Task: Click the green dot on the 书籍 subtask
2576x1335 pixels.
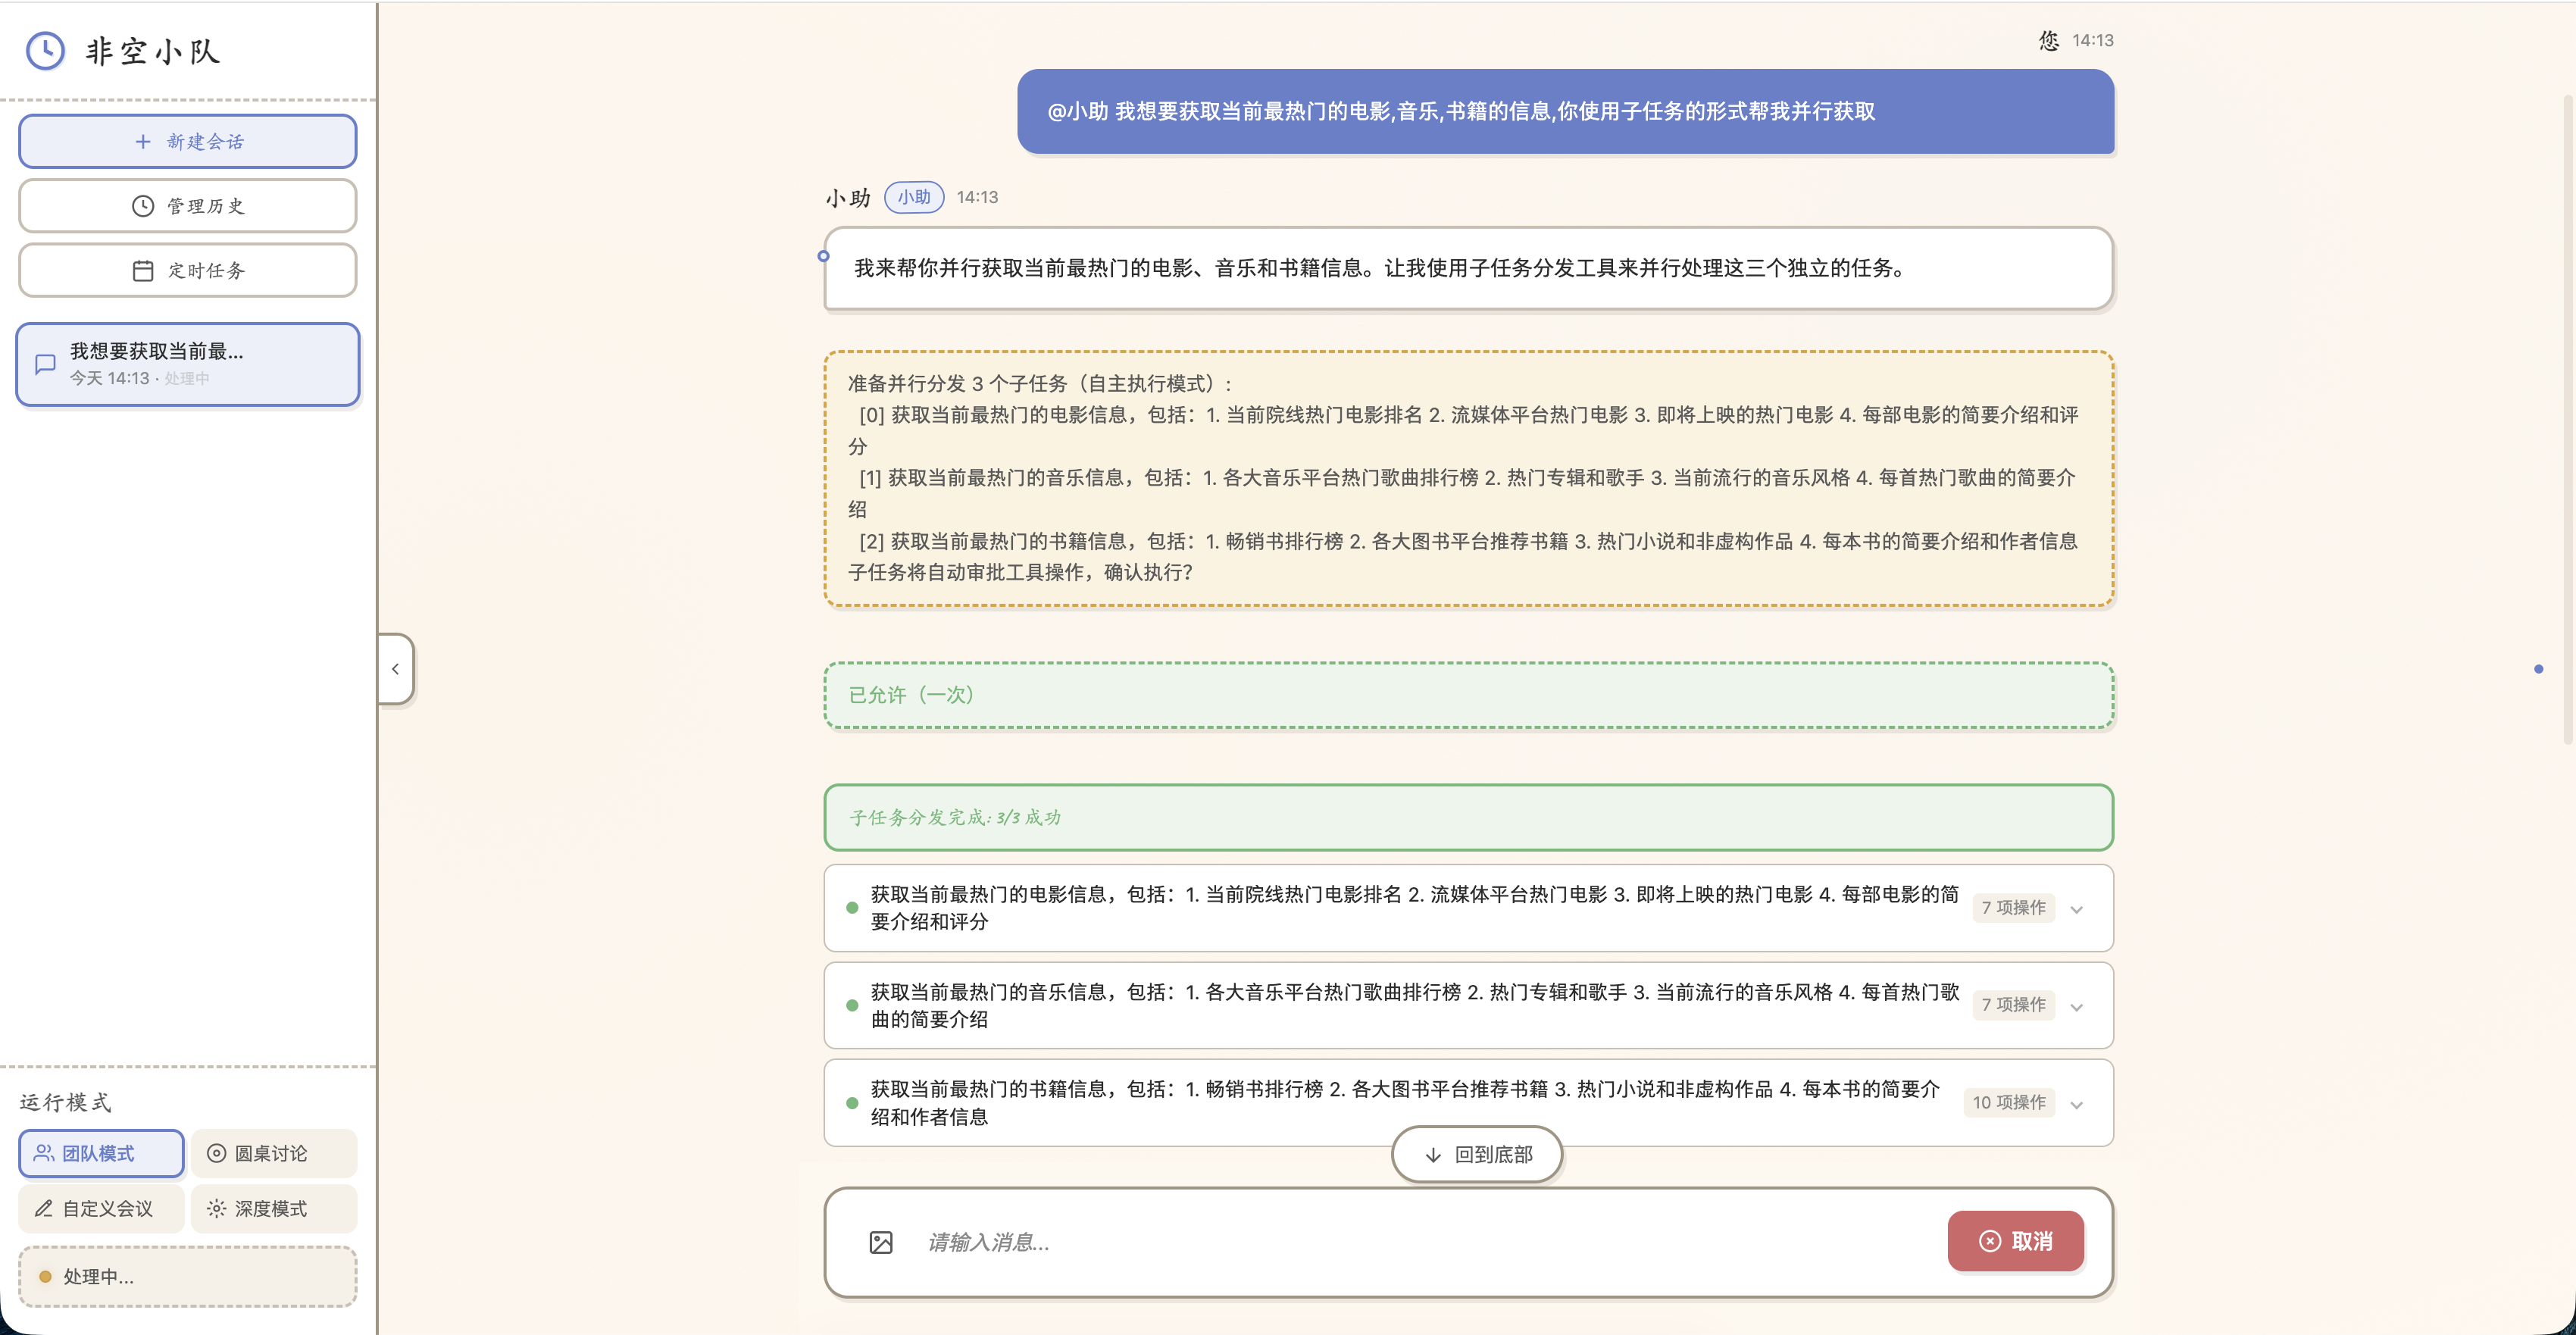Action: 852,1103
